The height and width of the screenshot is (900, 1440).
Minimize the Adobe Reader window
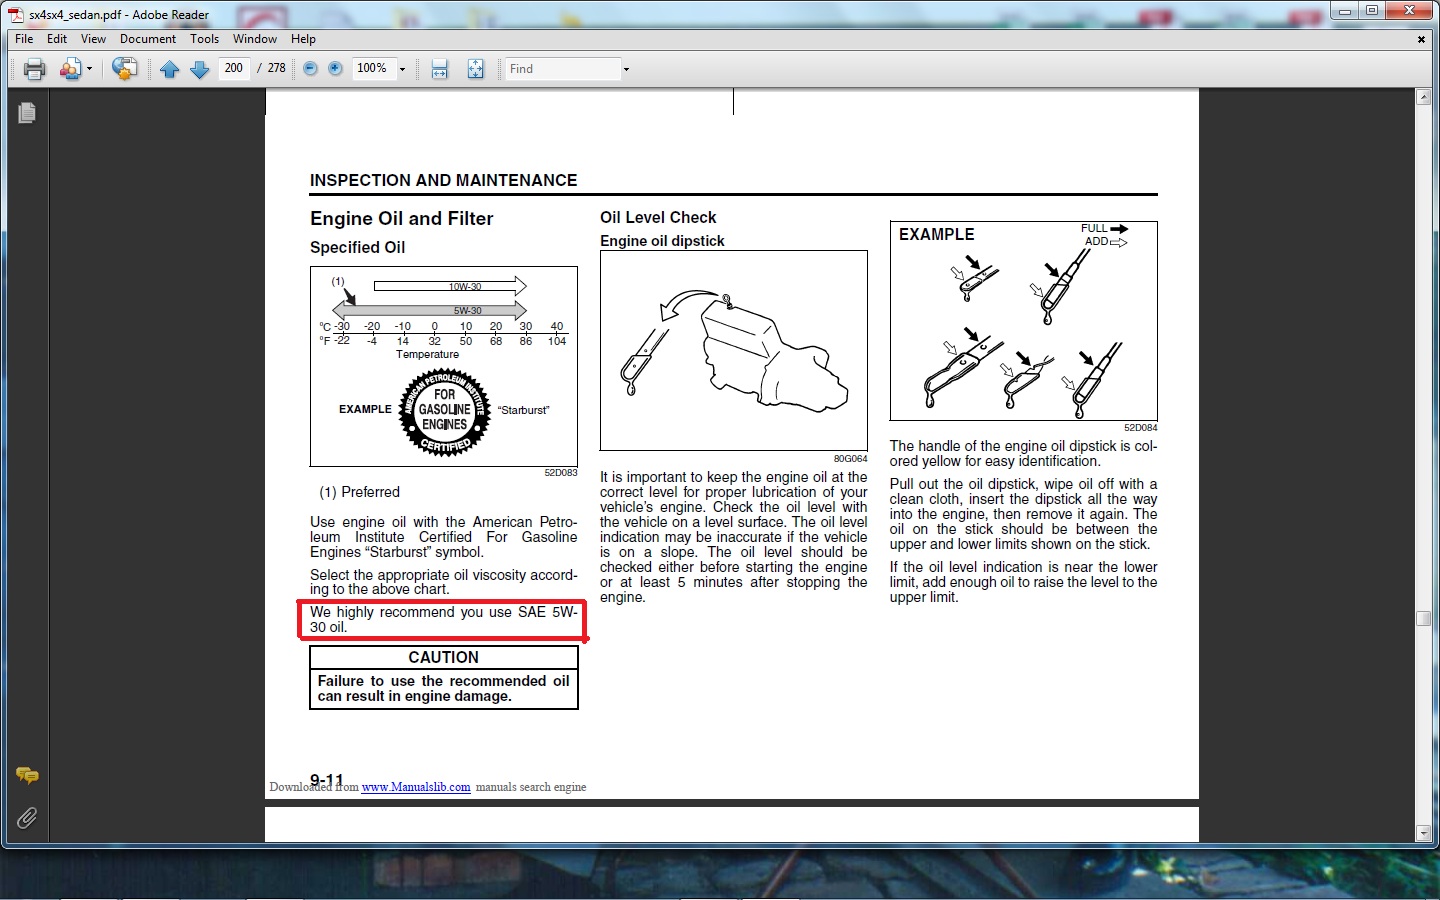[x=1345, y=11]
